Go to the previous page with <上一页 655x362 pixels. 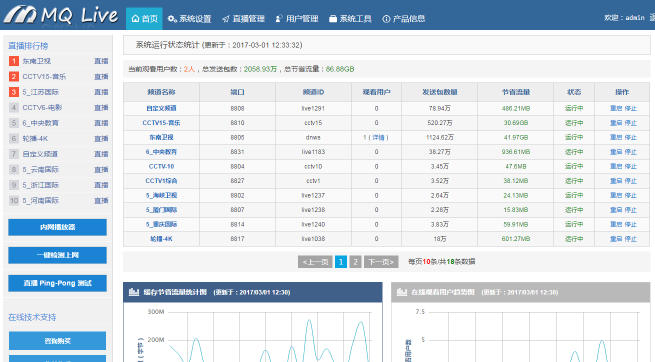(x=315, y=262)
